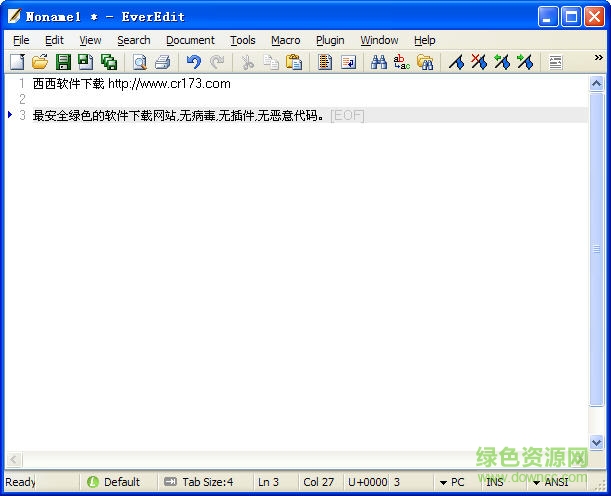The image size is (611, 496).
Task: Toggle word wrap toolbar icon
Action: click(x=348, y=62)
